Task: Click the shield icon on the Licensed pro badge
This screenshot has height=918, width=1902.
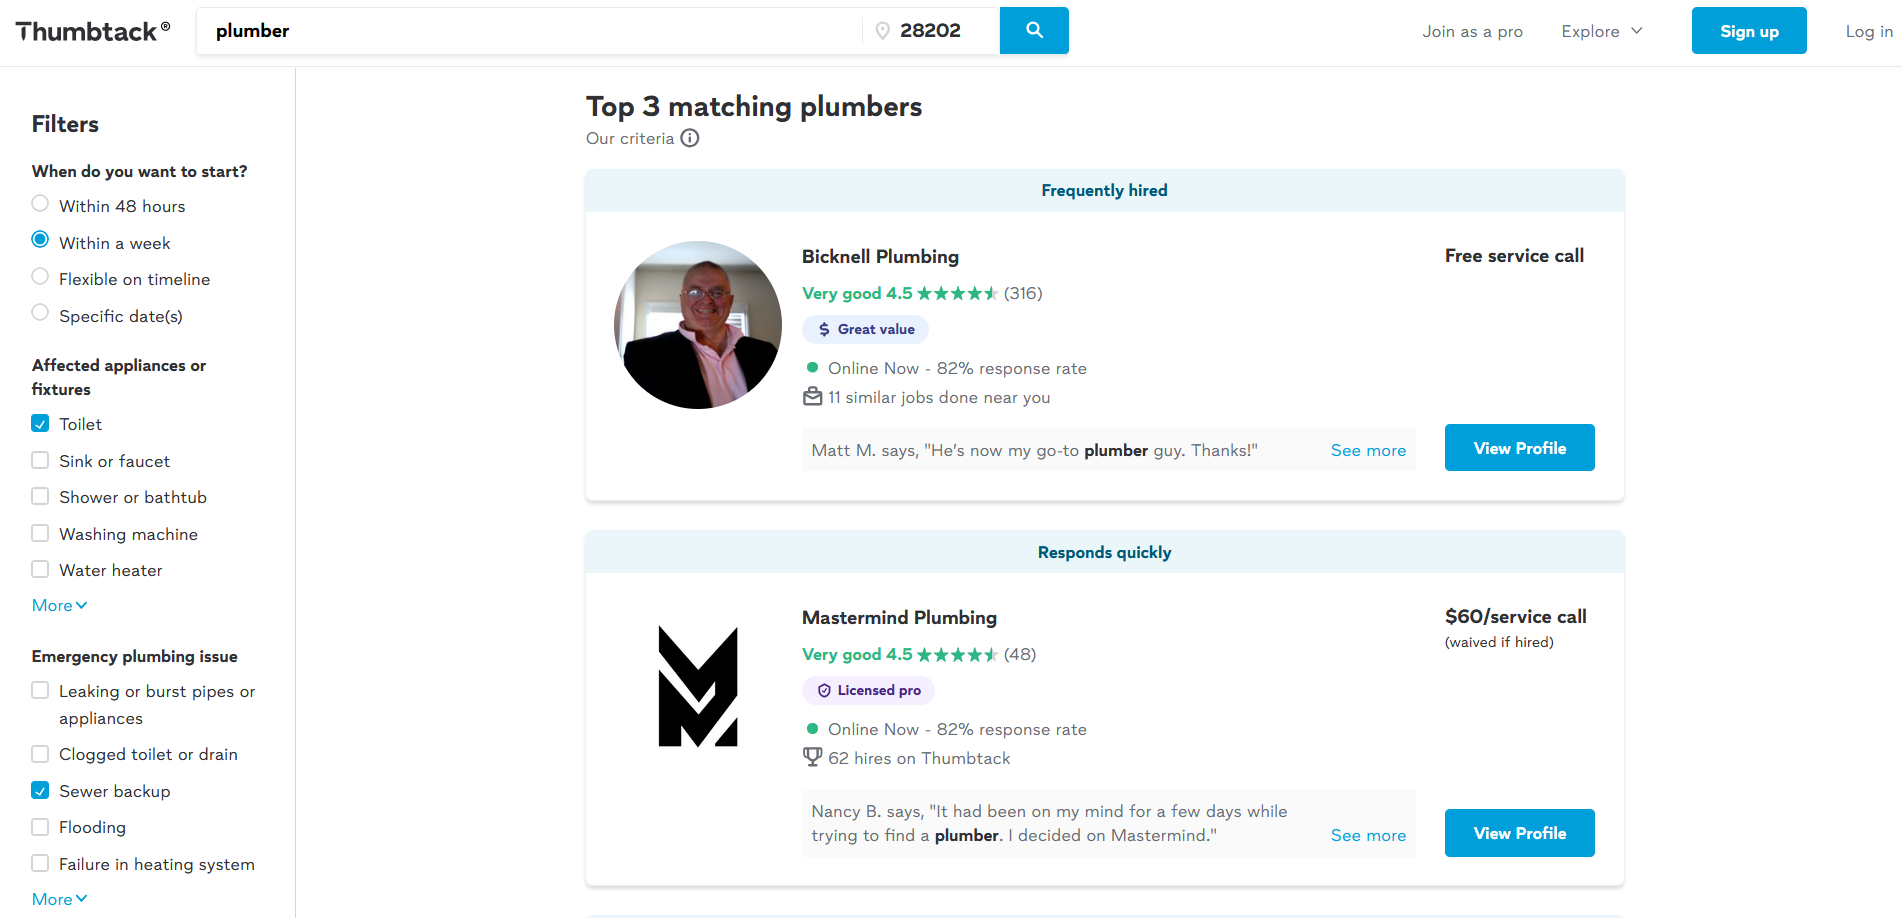Action: pos(822,690)
